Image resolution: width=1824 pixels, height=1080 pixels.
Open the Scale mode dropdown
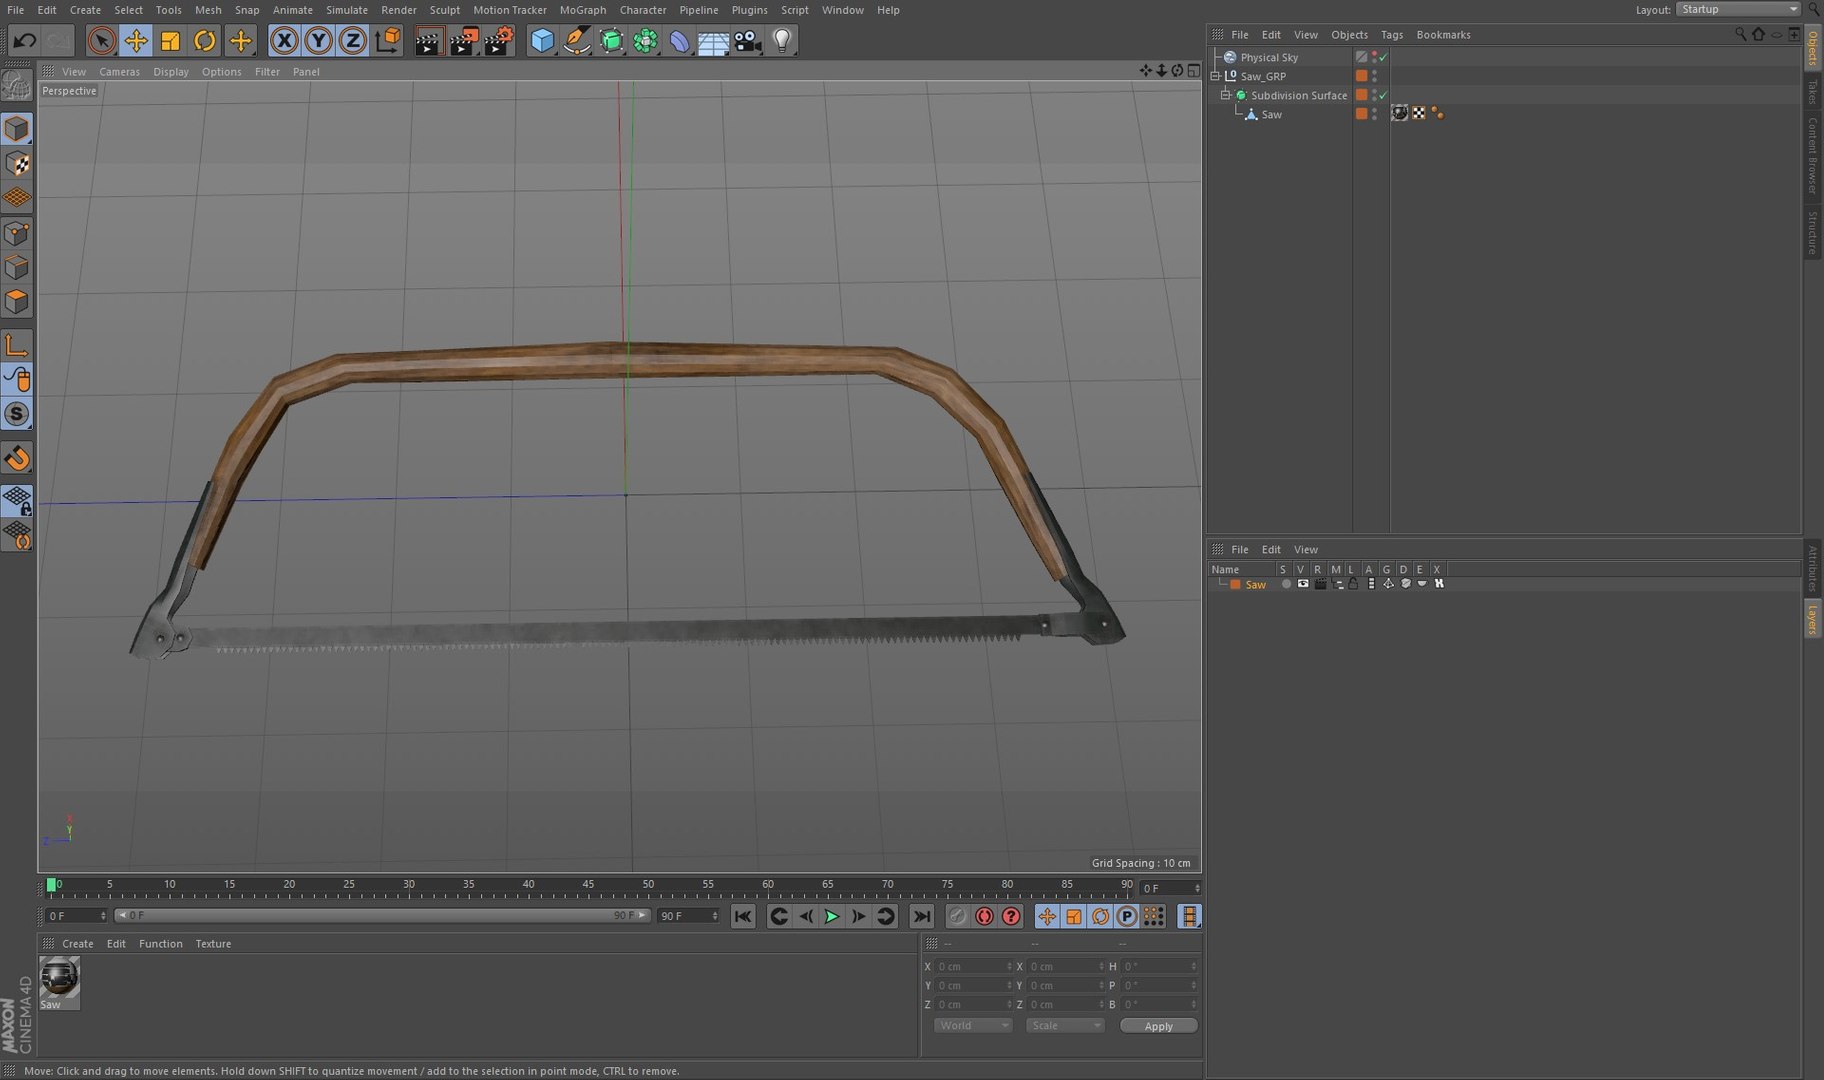(x=1065, y=1026)
